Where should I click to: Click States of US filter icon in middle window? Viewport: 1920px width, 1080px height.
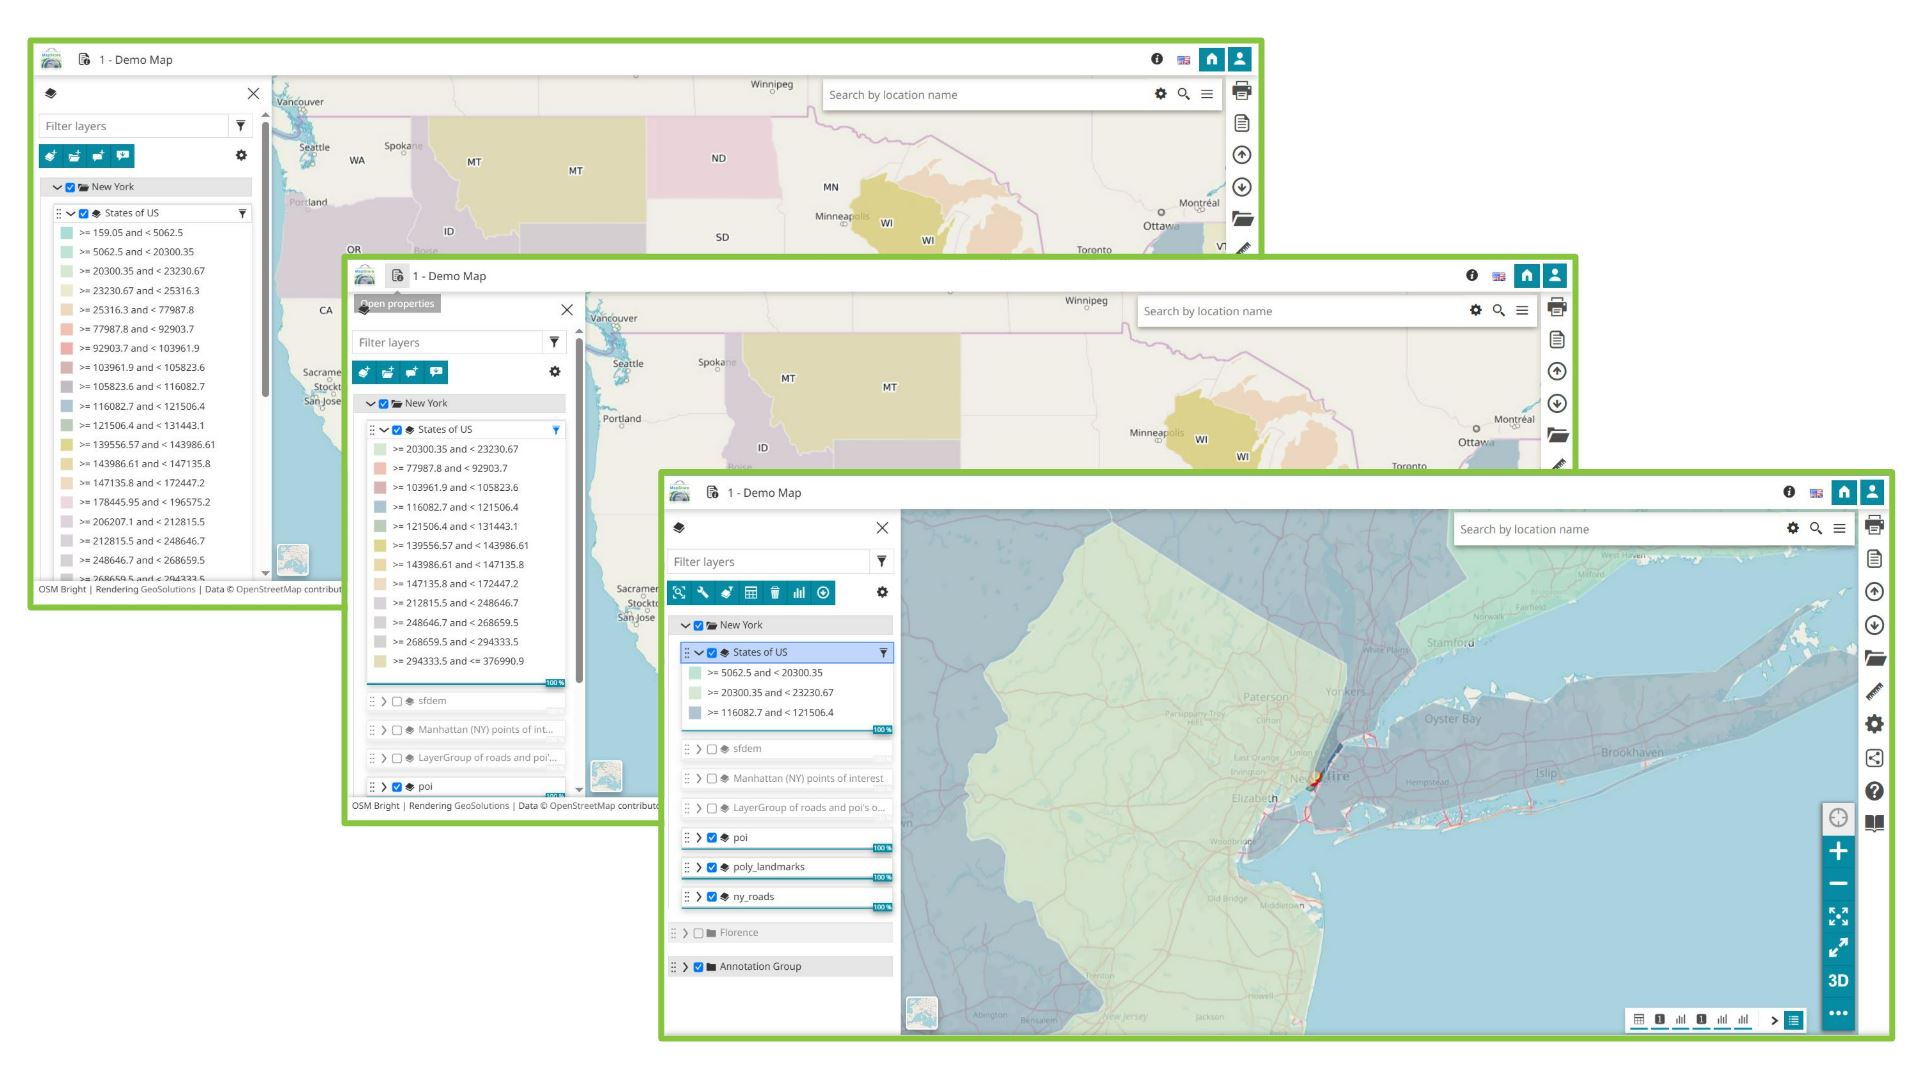click(556, 430)
